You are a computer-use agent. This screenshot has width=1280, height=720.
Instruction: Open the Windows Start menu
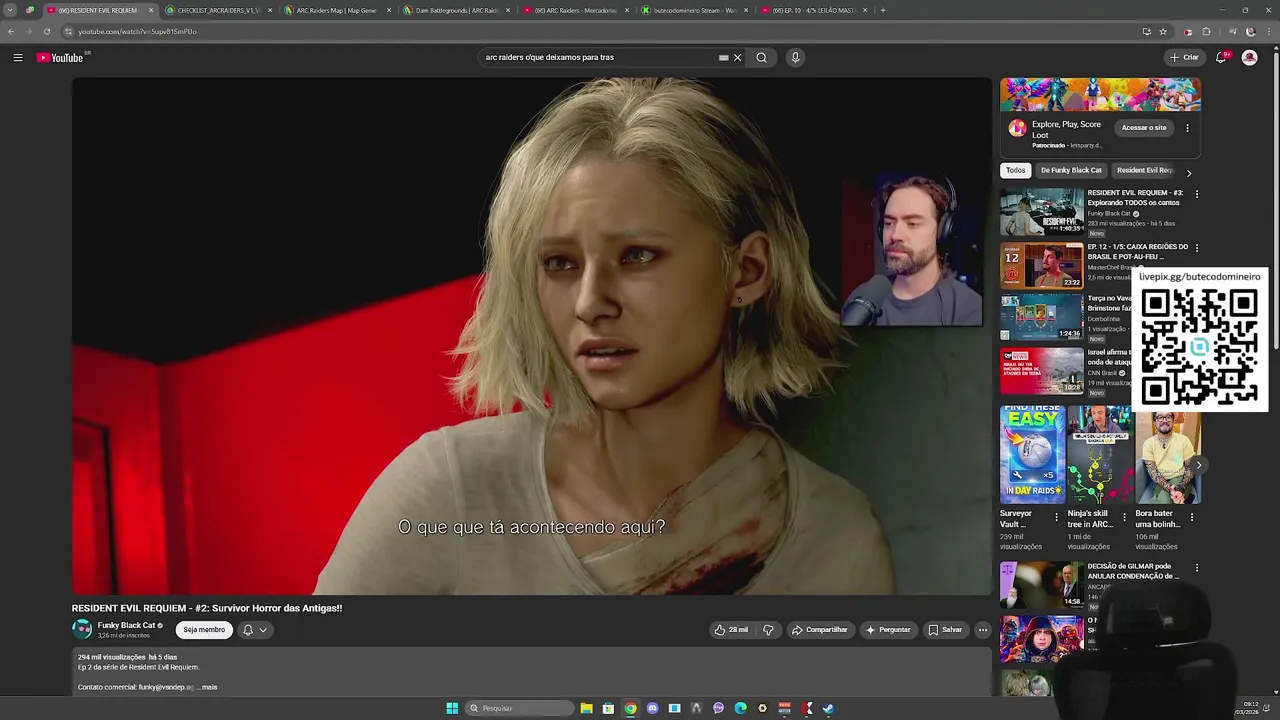point(452,708)
